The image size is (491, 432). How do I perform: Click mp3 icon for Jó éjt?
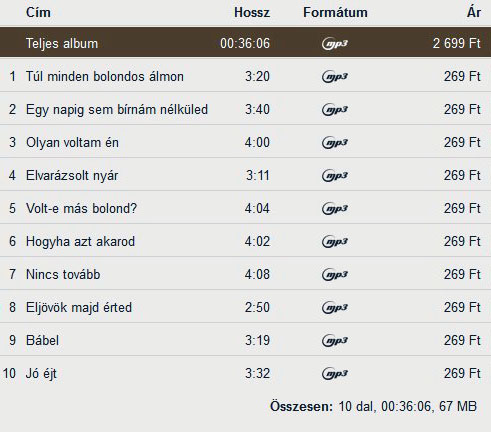point(335,374)
